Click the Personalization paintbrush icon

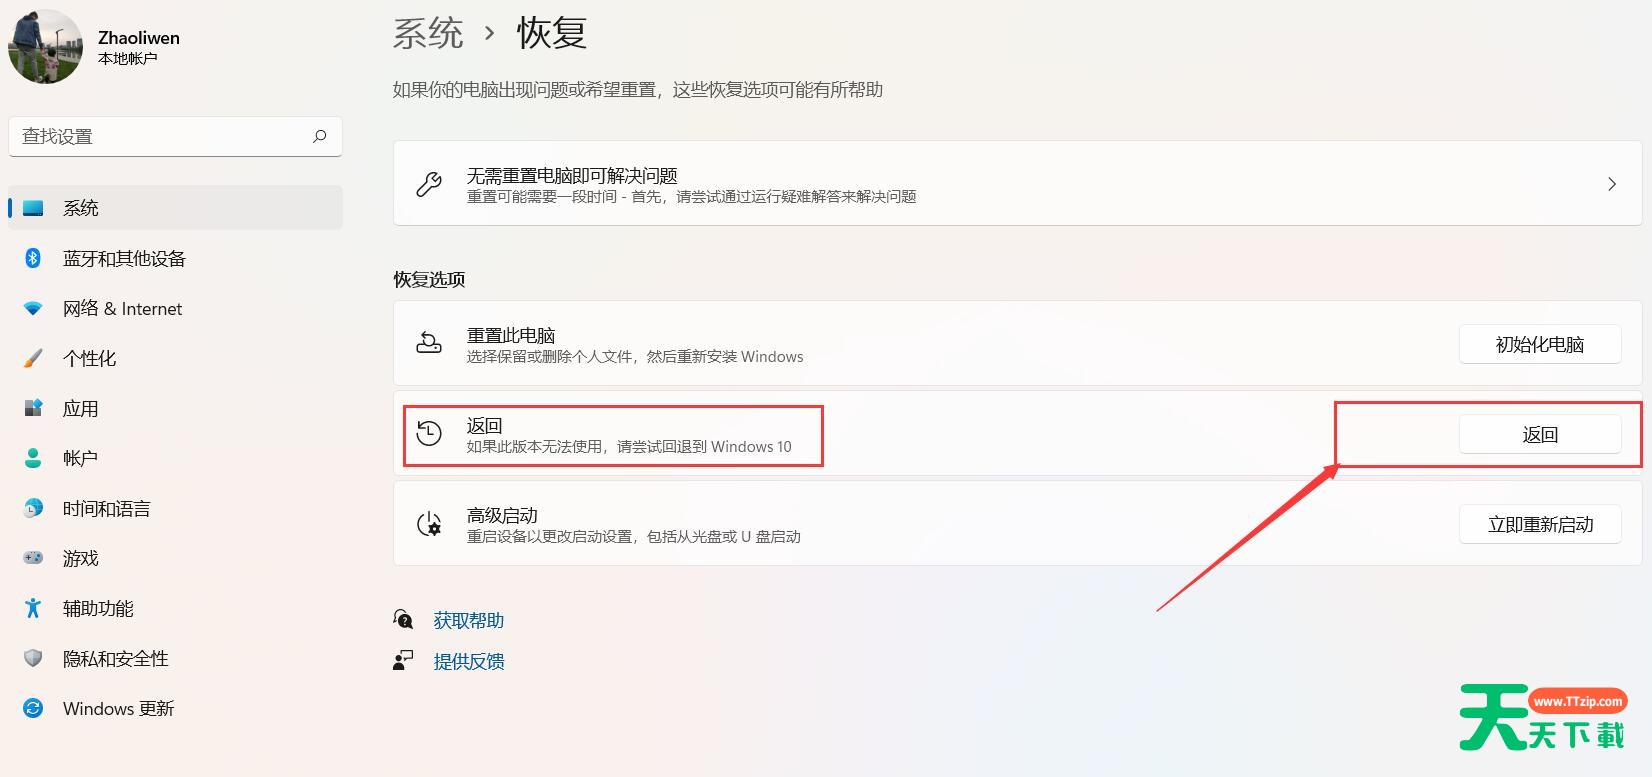(x=33, y=358)
